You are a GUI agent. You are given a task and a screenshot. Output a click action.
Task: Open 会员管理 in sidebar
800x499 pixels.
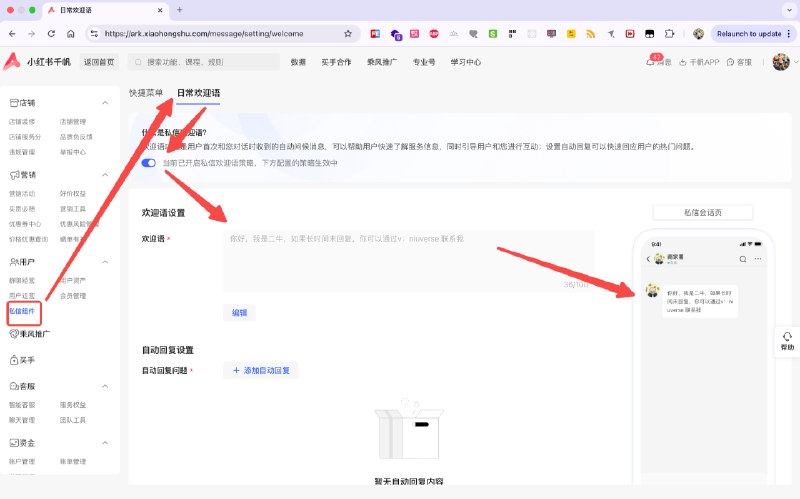(x=73, y=296)
